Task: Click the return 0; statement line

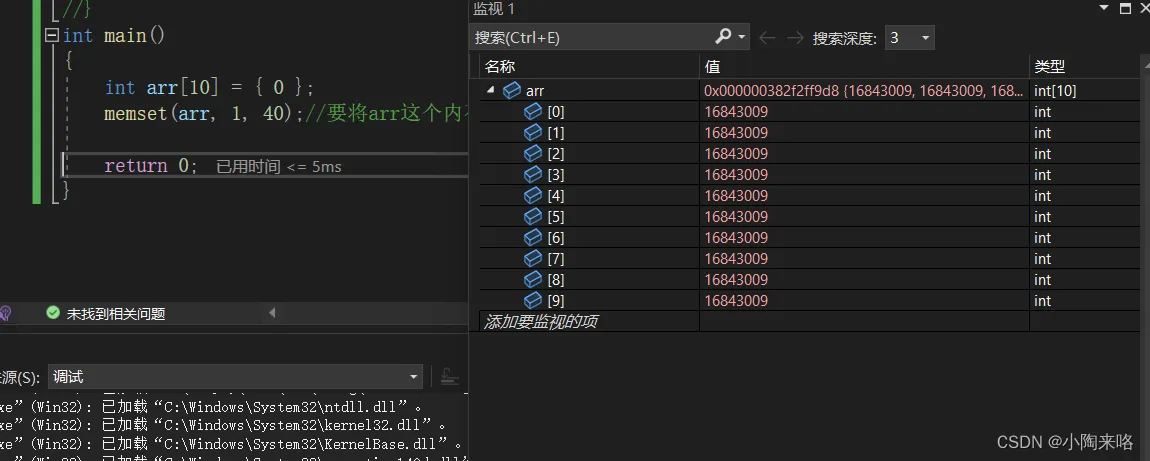Action: point(150,166)
